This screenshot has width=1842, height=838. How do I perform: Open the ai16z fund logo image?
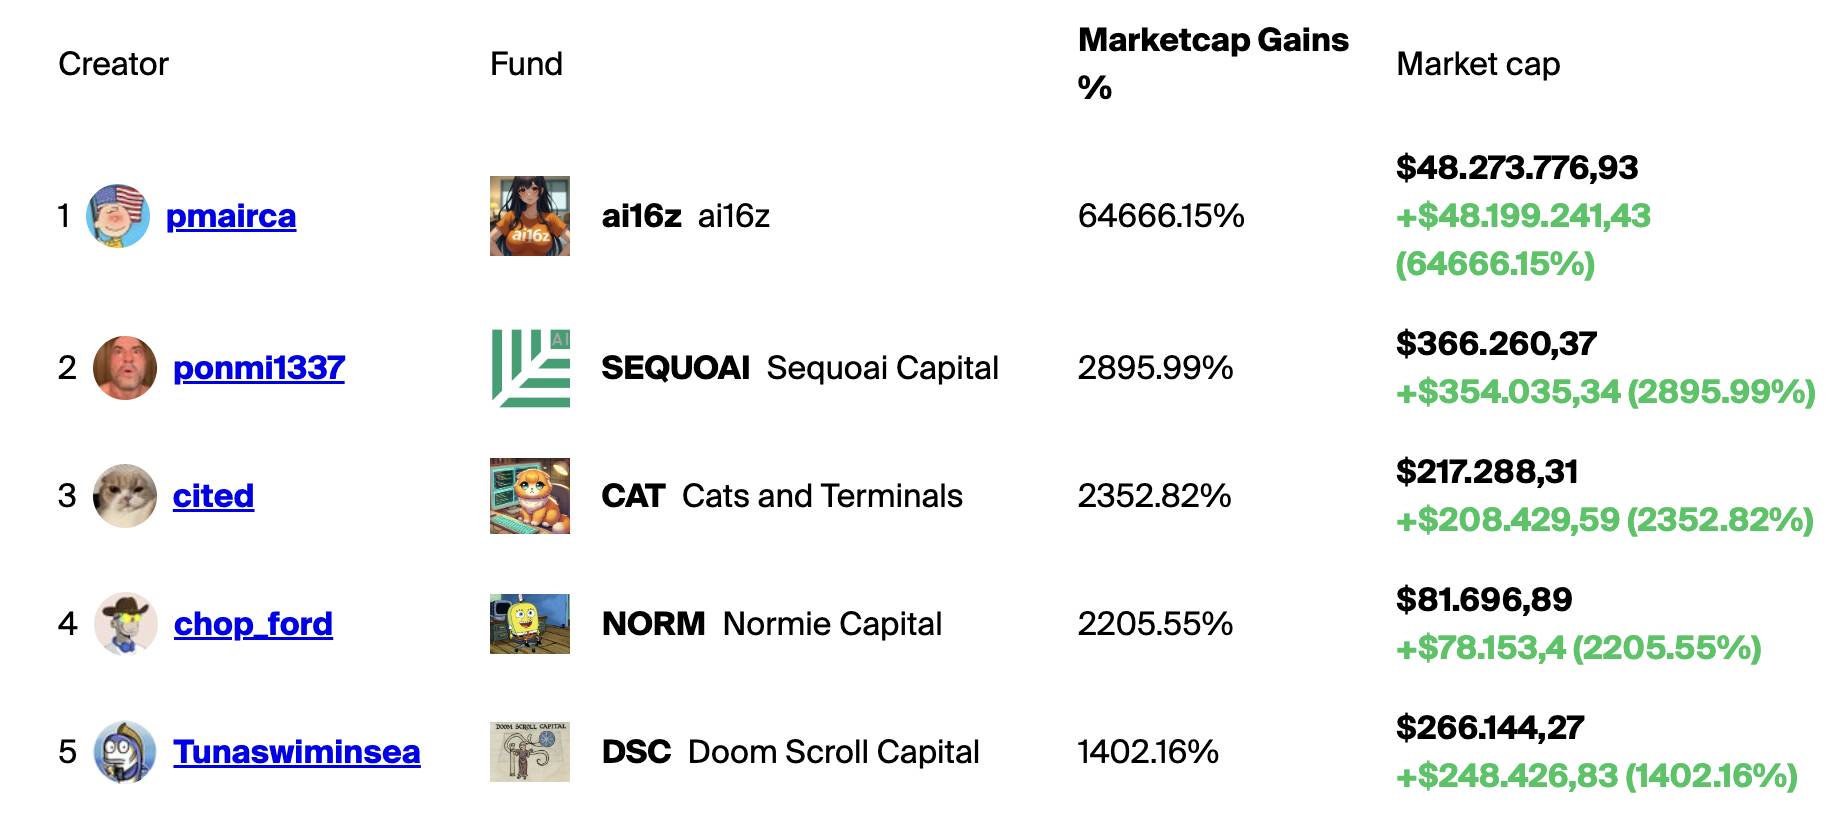tap(530, 216)
